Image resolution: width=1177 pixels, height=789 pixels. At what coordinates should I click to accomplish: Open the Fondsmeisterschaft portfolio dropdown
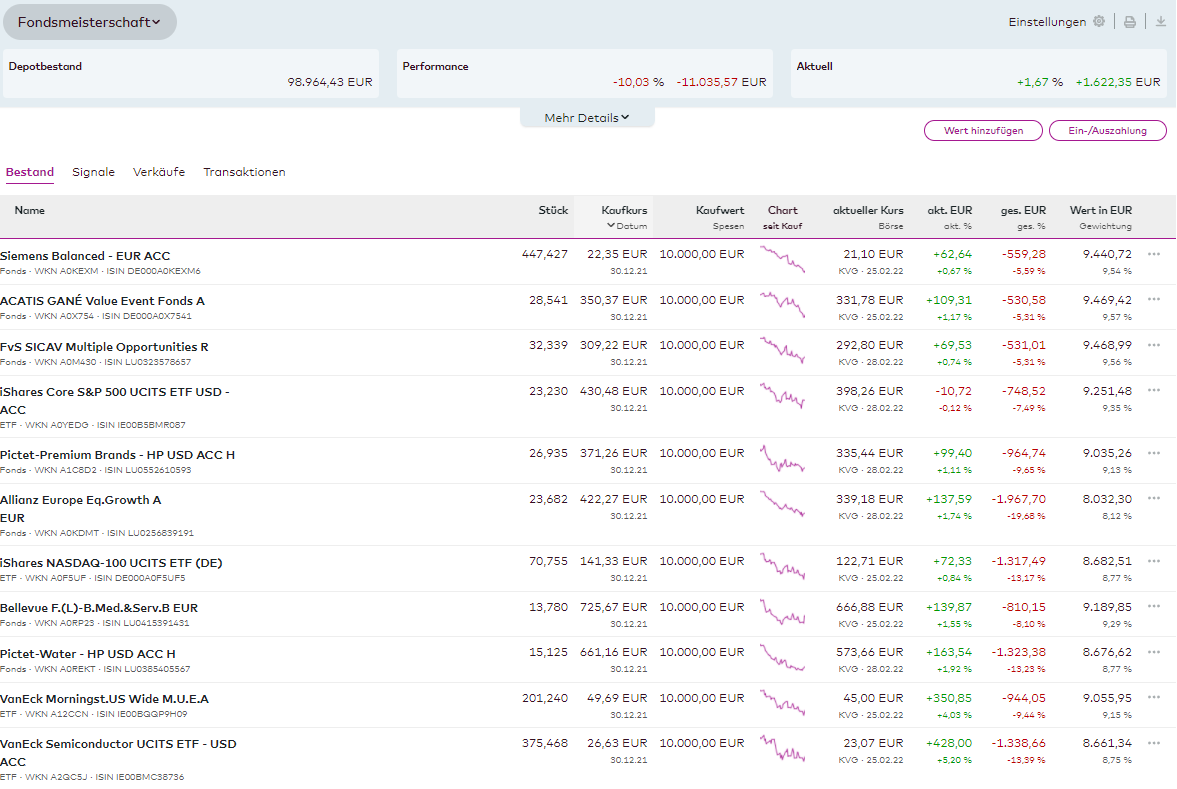[89, 22]
